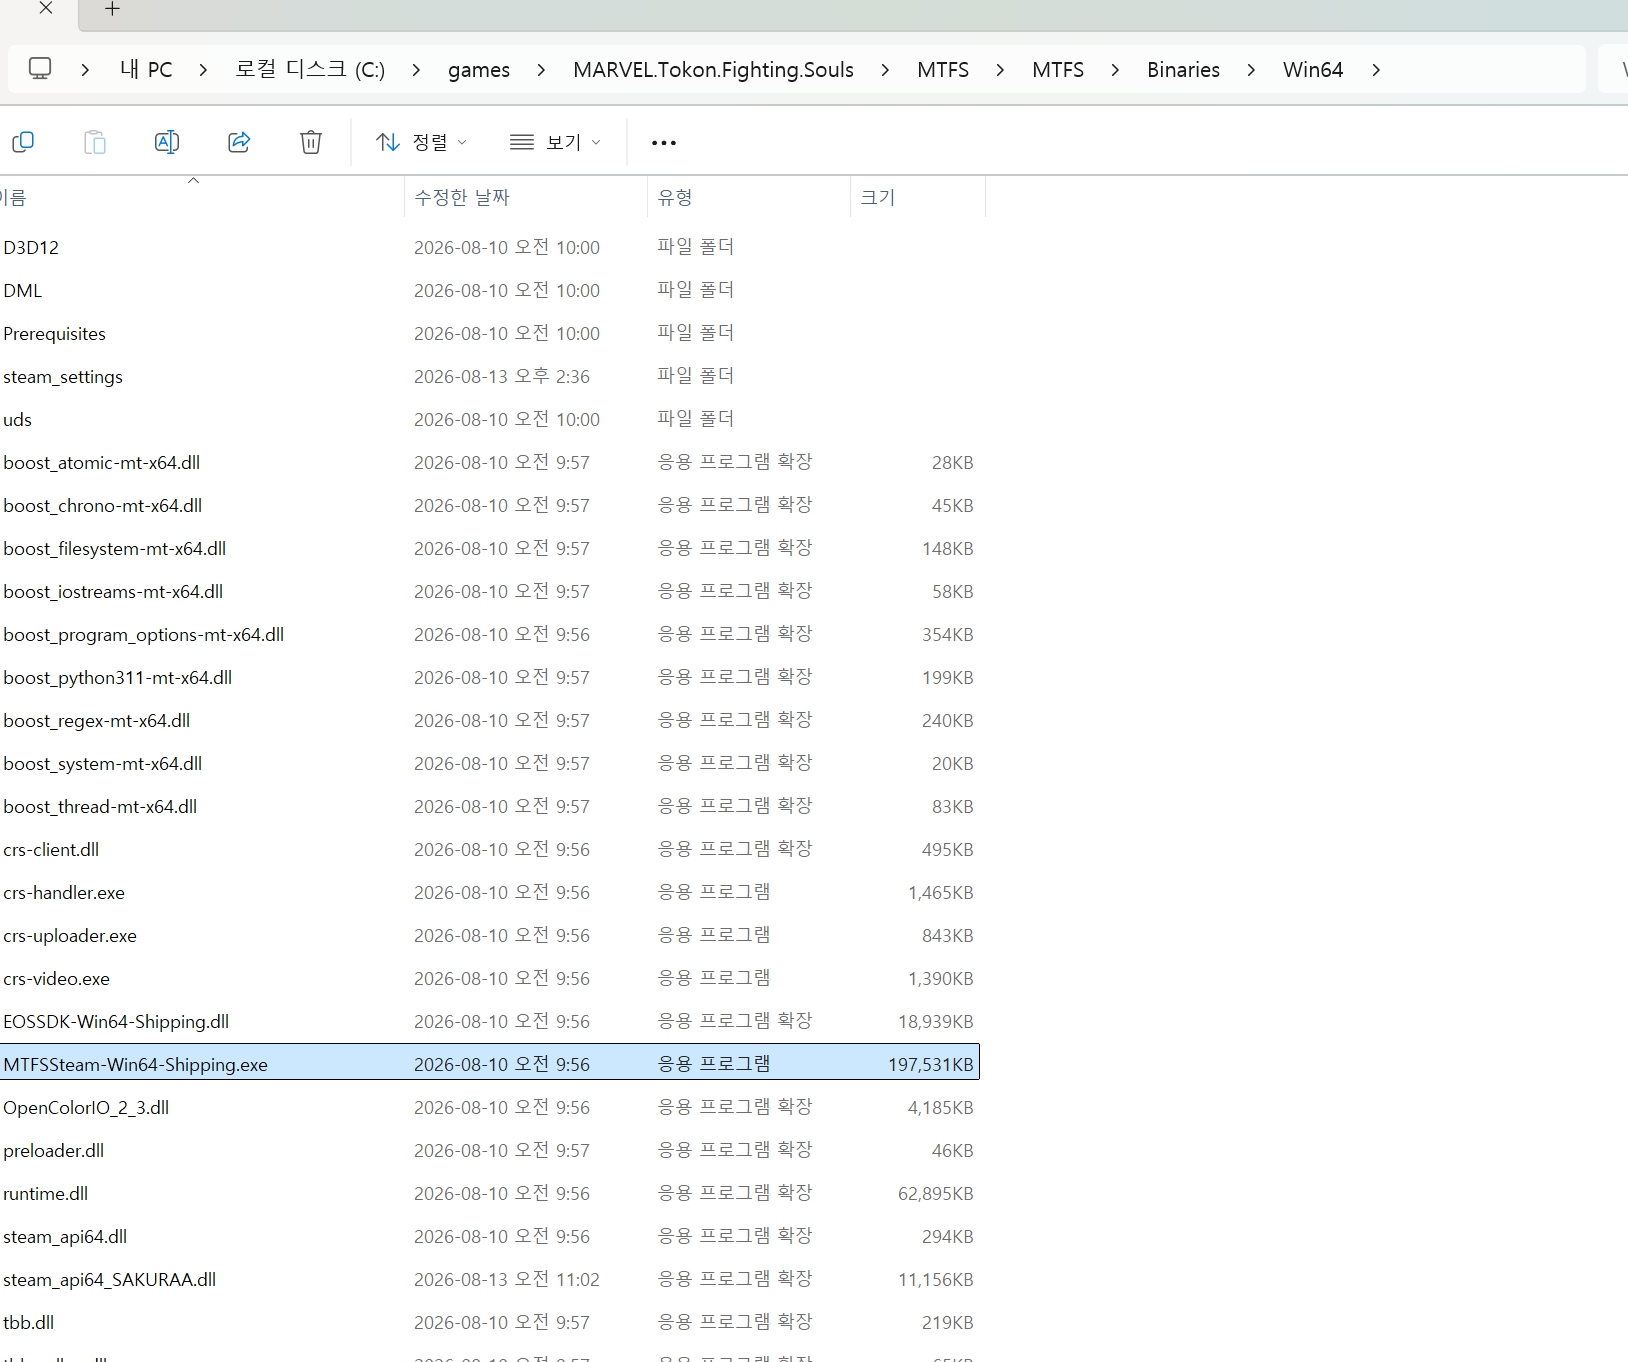Click the 18,939KB size cell
The image size is (1628, 1362).
pos(935,1022)
